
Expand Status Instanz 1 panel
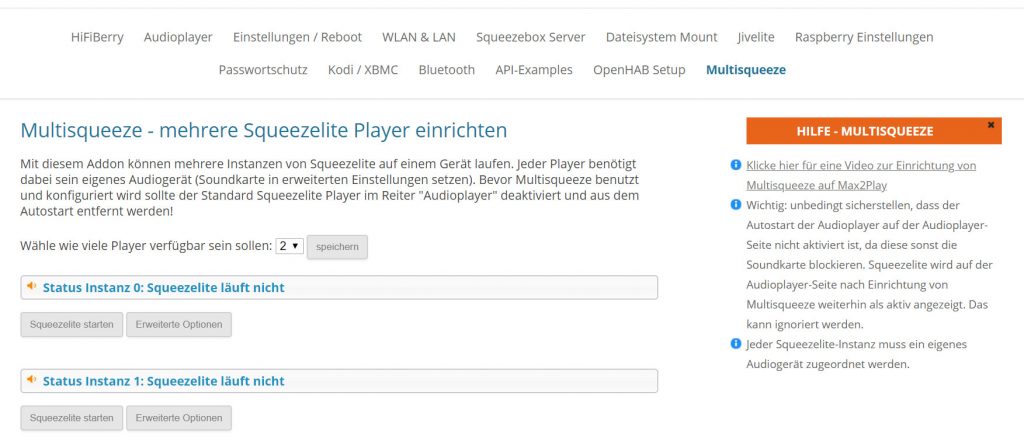(339, 381)
